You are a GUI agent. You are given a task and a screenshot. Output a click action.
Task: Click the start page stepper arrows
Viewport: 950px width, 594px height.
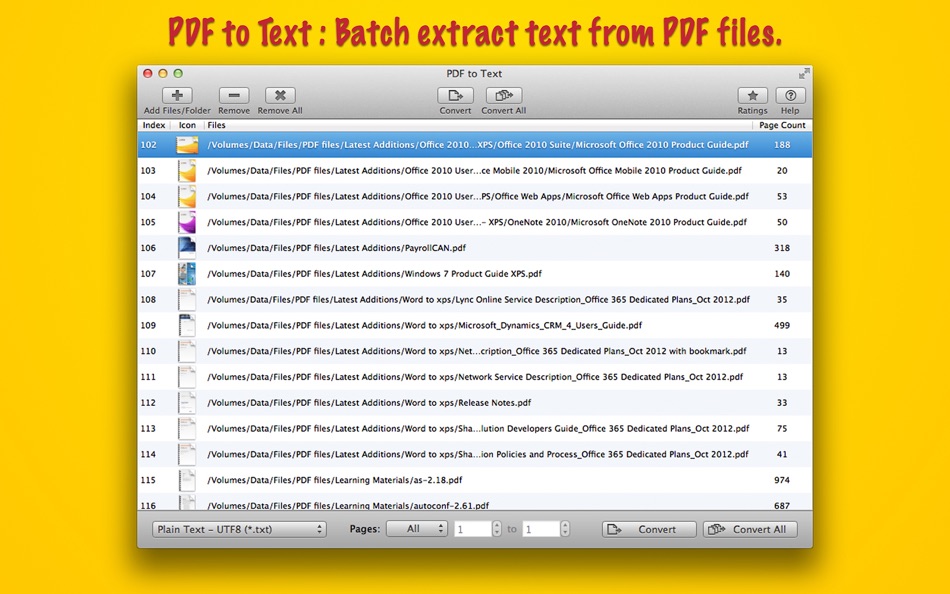coord(497,529)
